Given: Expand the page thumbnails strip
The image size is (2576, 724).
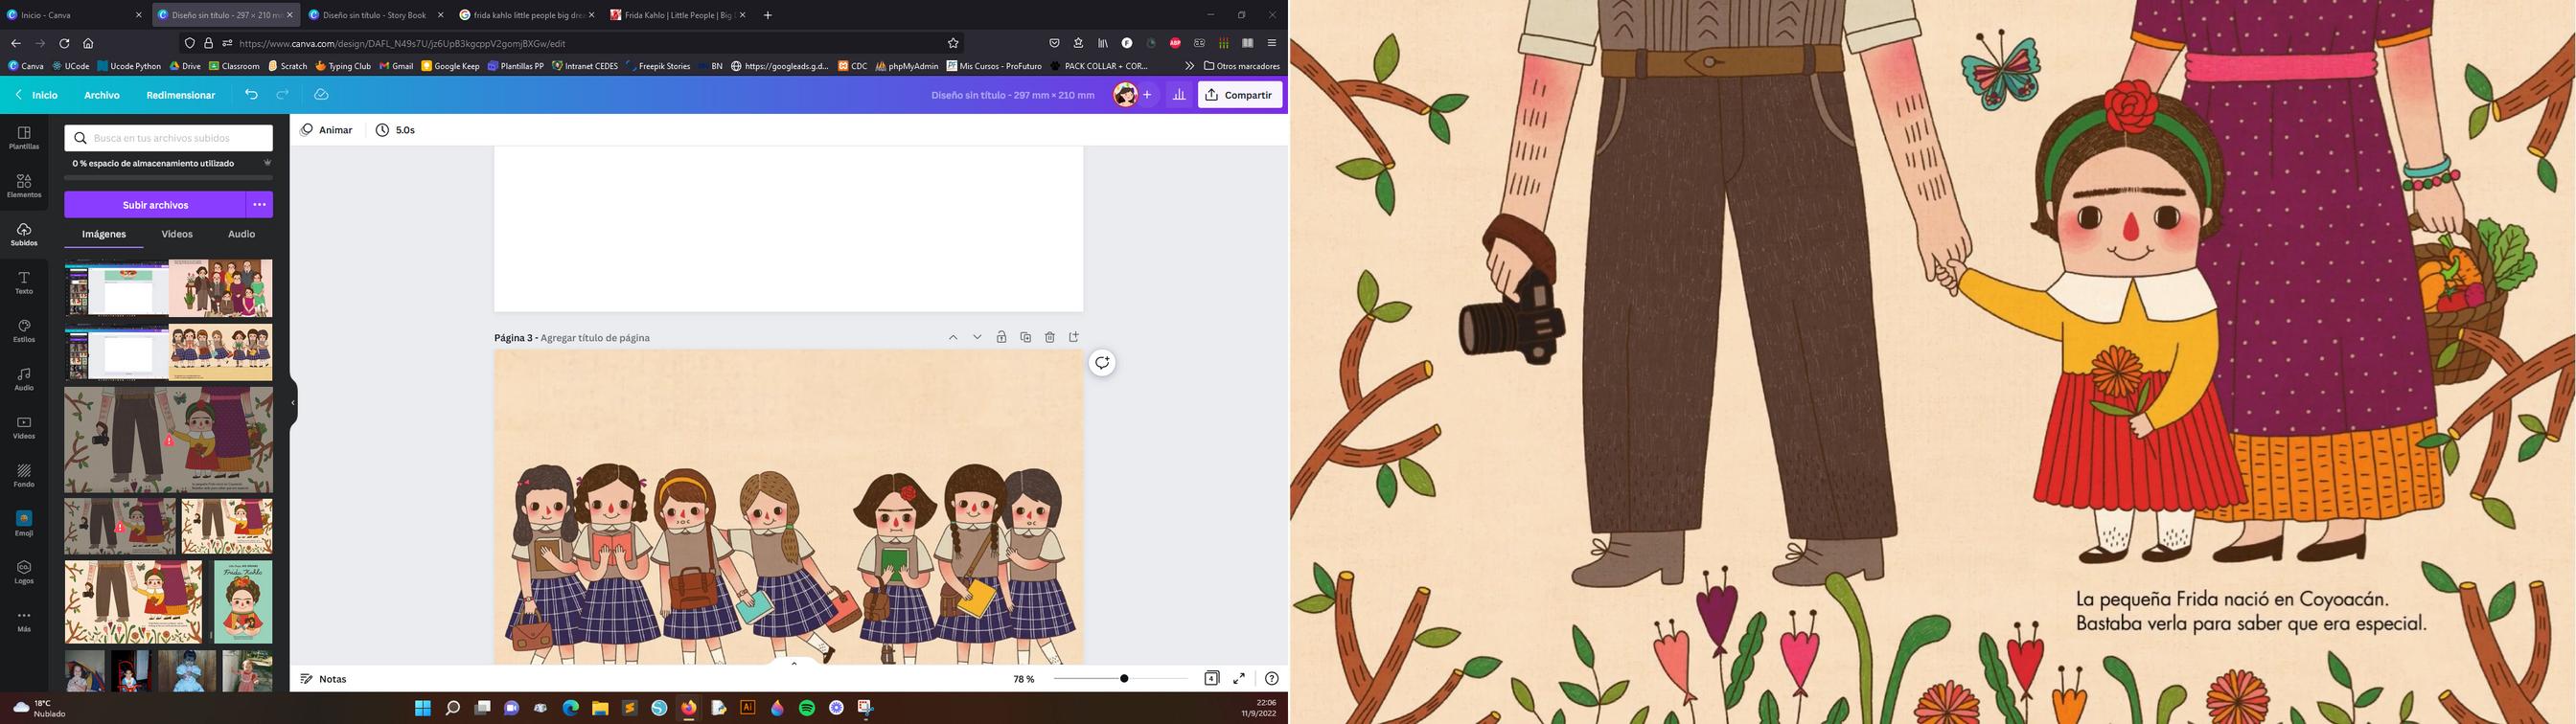Looking at the screenshot, I should coord(794,662).
